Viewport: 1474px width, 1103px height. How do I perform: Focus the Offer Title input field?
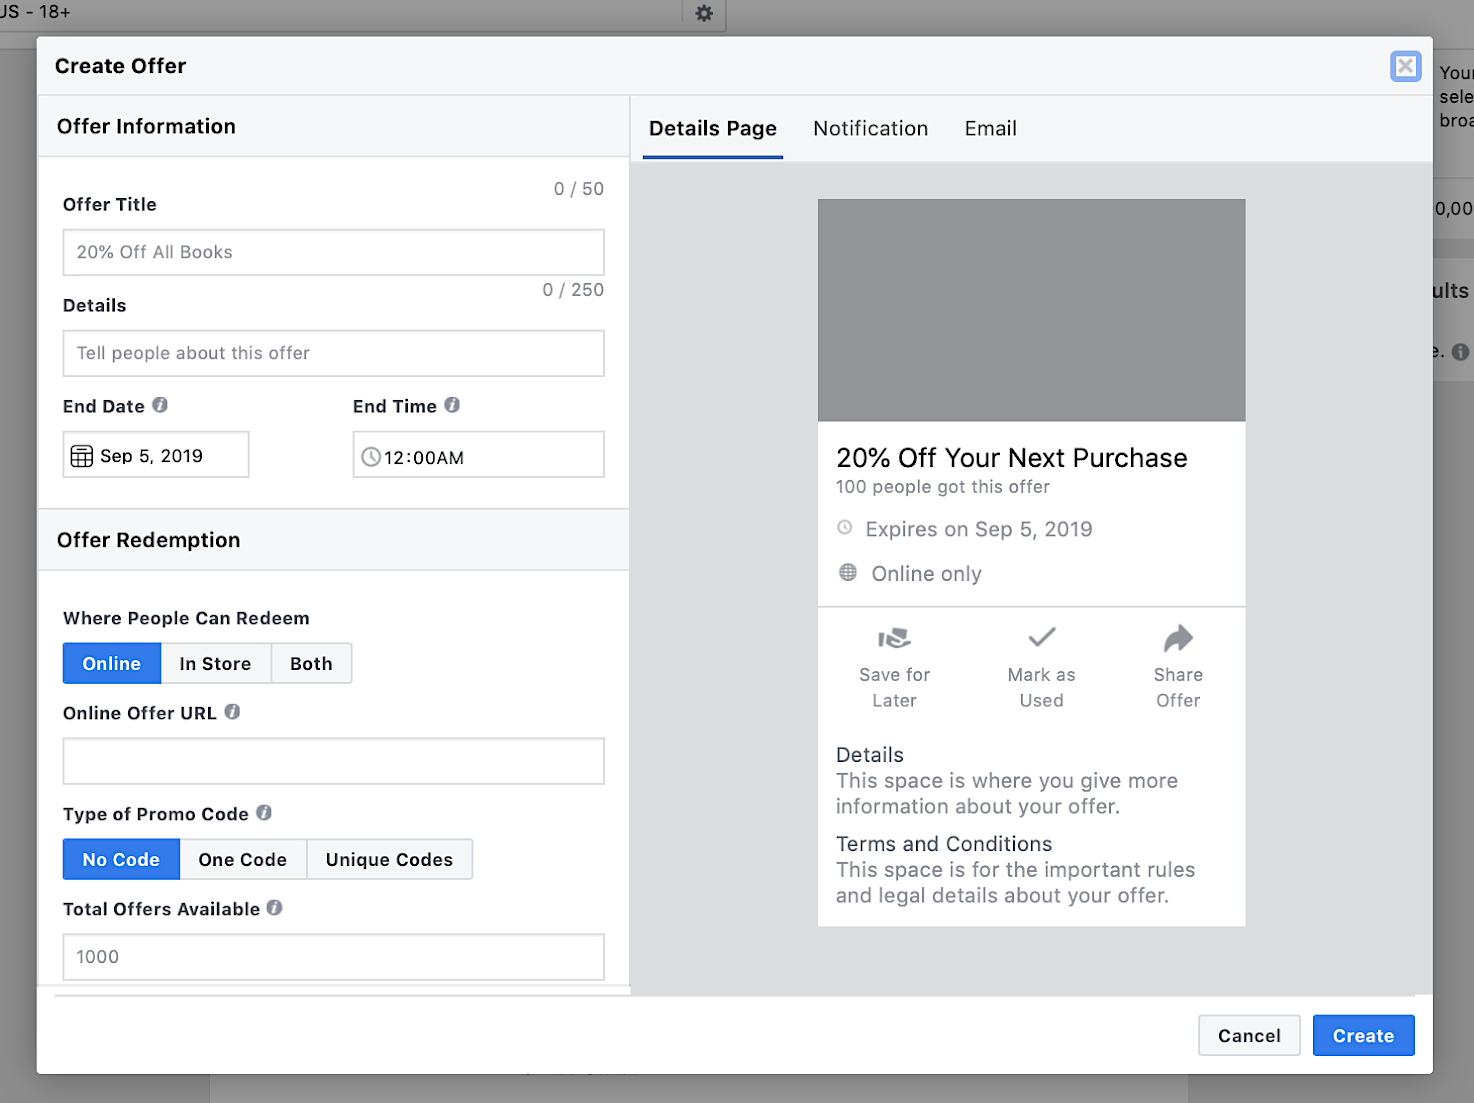click(333, 253)
